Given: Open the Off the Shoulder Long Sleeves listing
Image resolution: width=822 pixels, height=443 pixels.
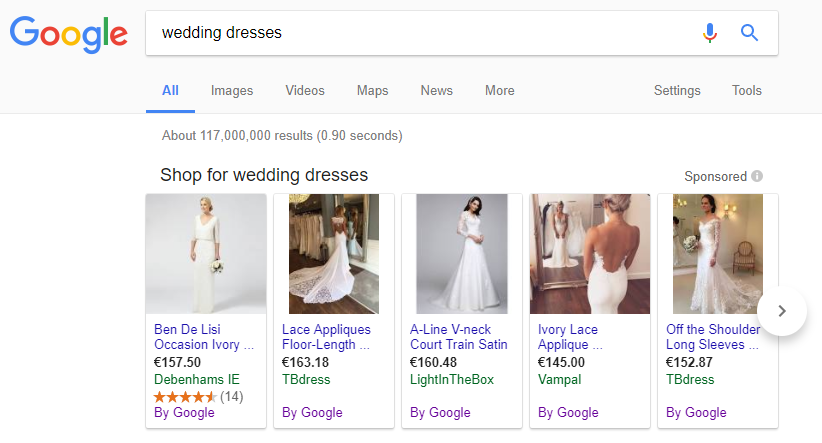Looking at the screenshot, I should coord(713,337).
